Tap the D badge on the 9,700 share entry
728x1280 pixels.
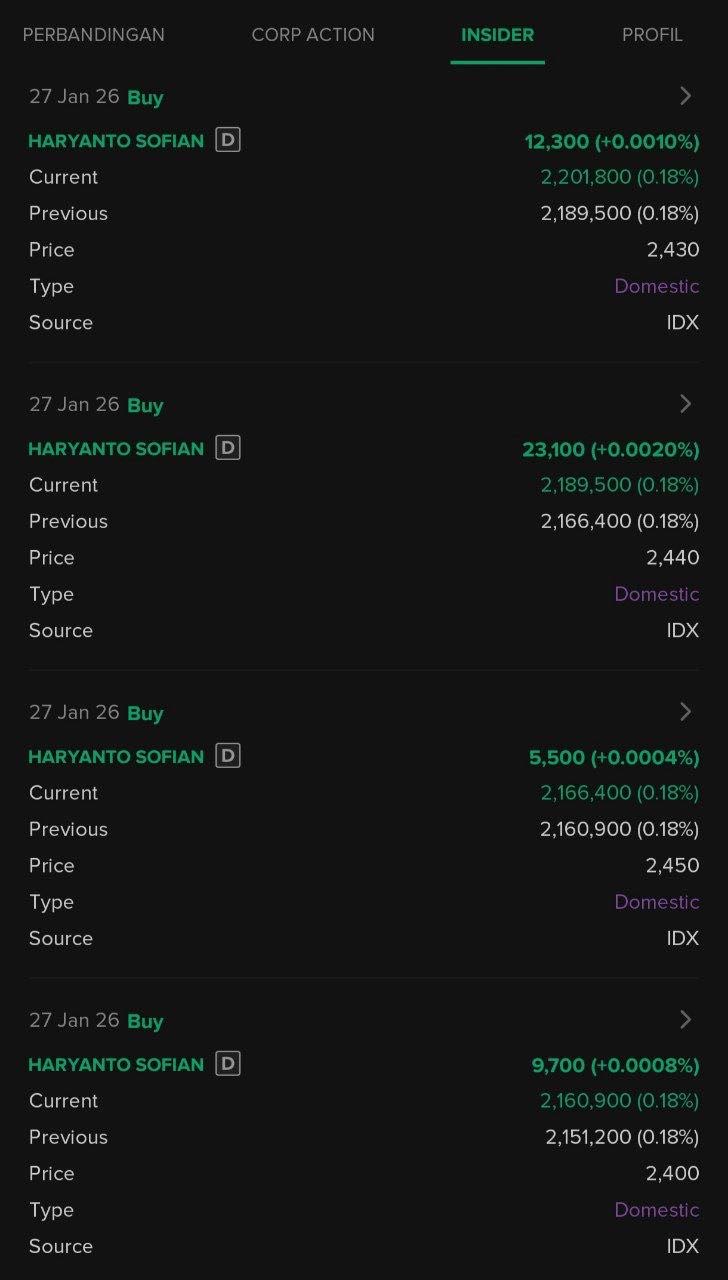pyautogui.click(x=228, y=1065)
